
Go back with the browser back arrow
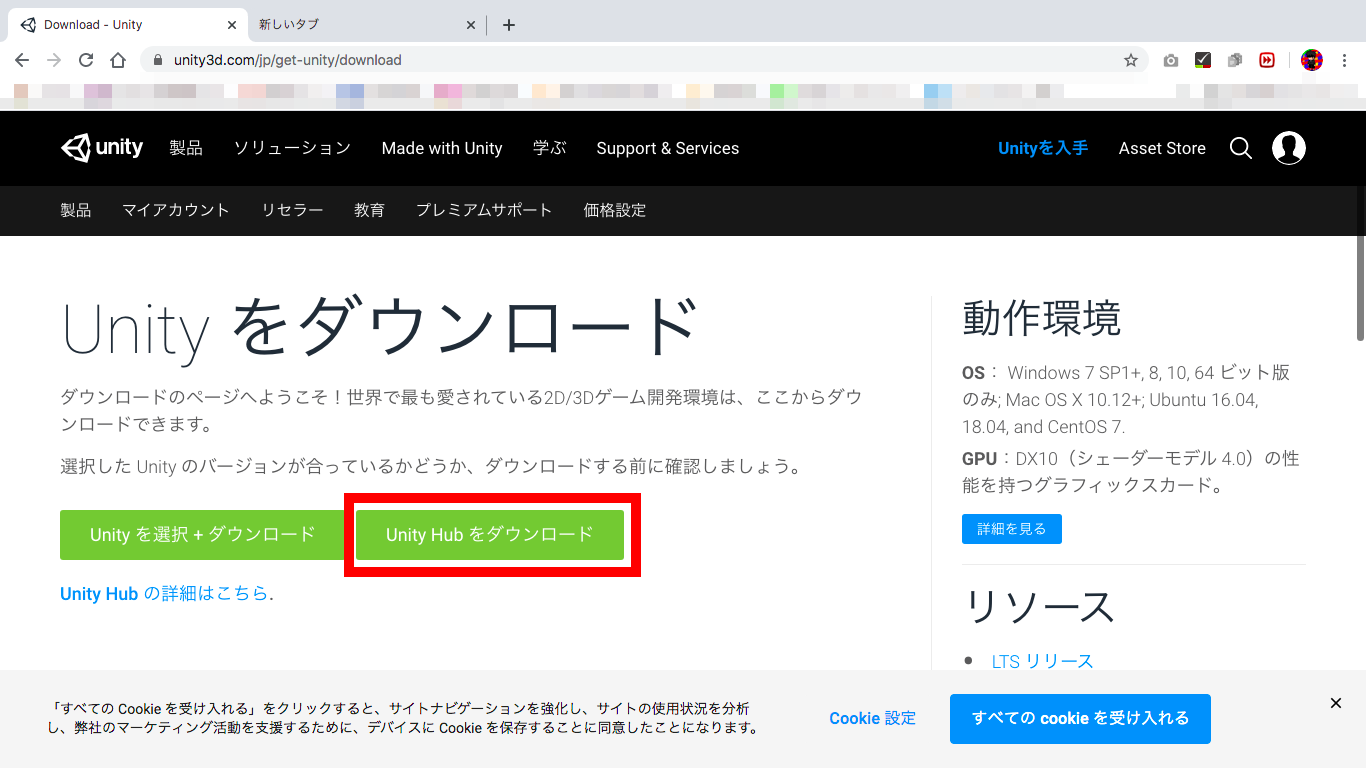click(x=22, y=60)
